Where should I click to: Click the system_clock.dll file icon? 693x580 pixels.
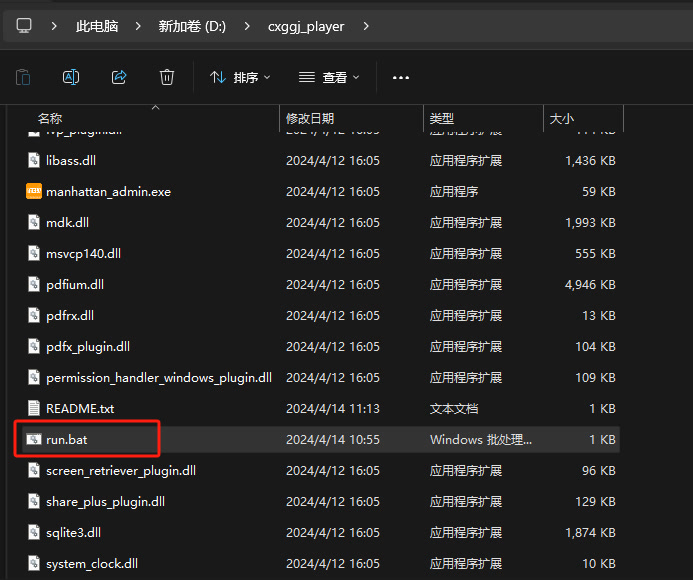(x=34, y=563)
